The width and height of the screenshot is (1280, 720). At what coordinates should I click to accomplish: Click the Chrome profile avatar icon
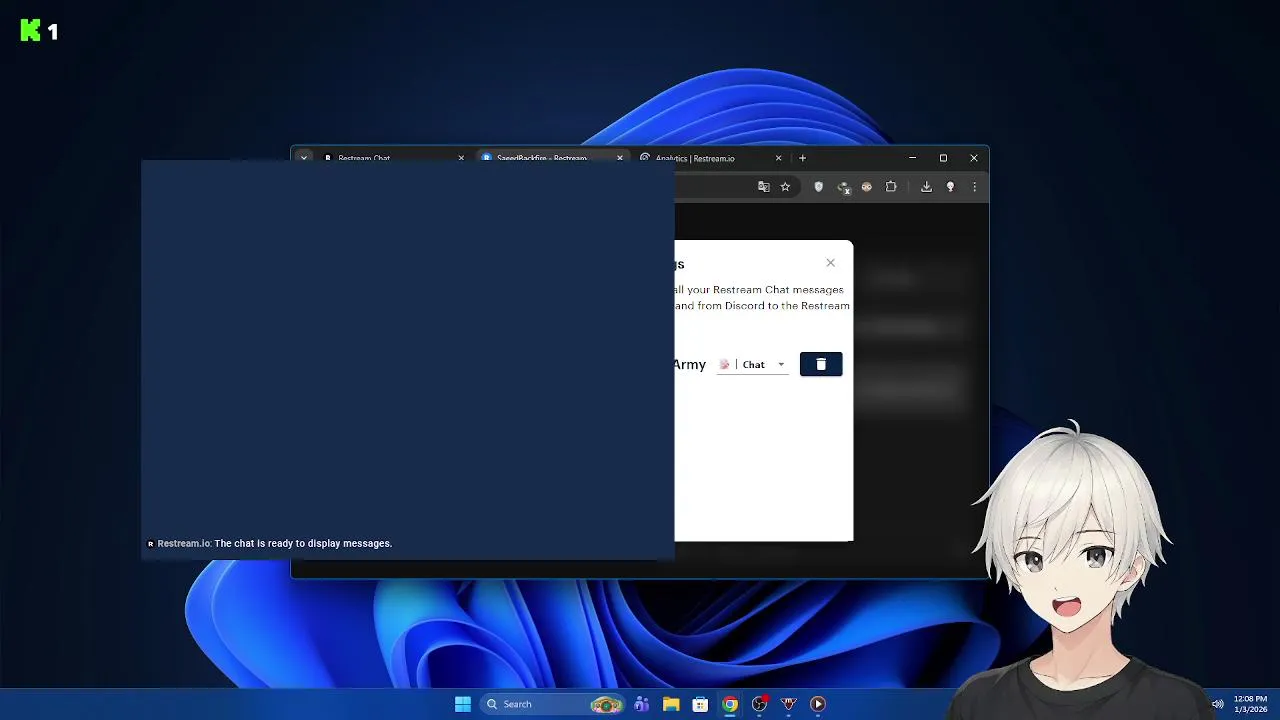coord(950,187)
